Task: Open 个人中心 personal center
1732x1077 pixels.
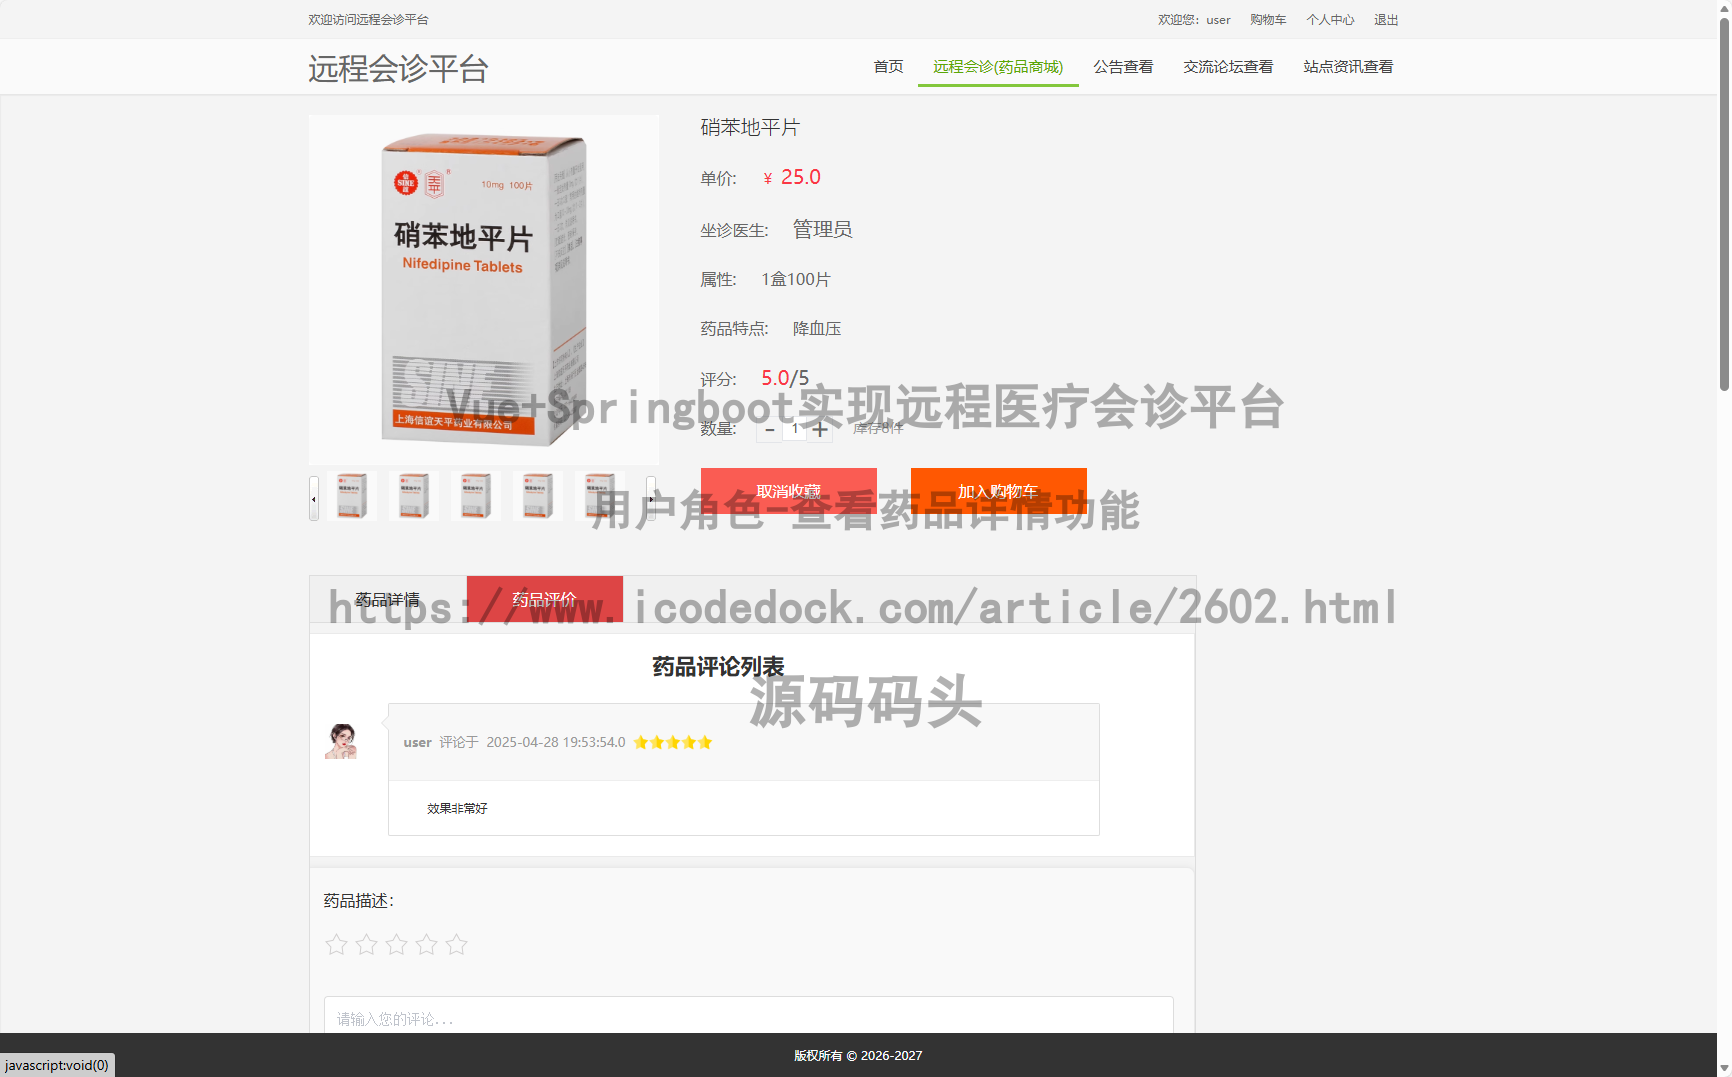Action: tap(1330, 19)
